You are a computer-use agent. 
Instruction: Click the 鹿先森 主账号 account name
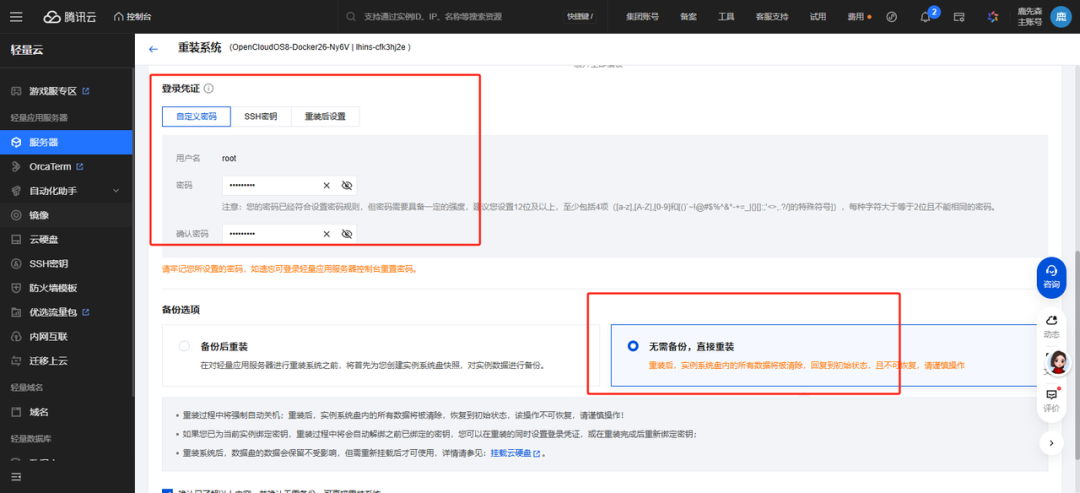[1029, 17]
